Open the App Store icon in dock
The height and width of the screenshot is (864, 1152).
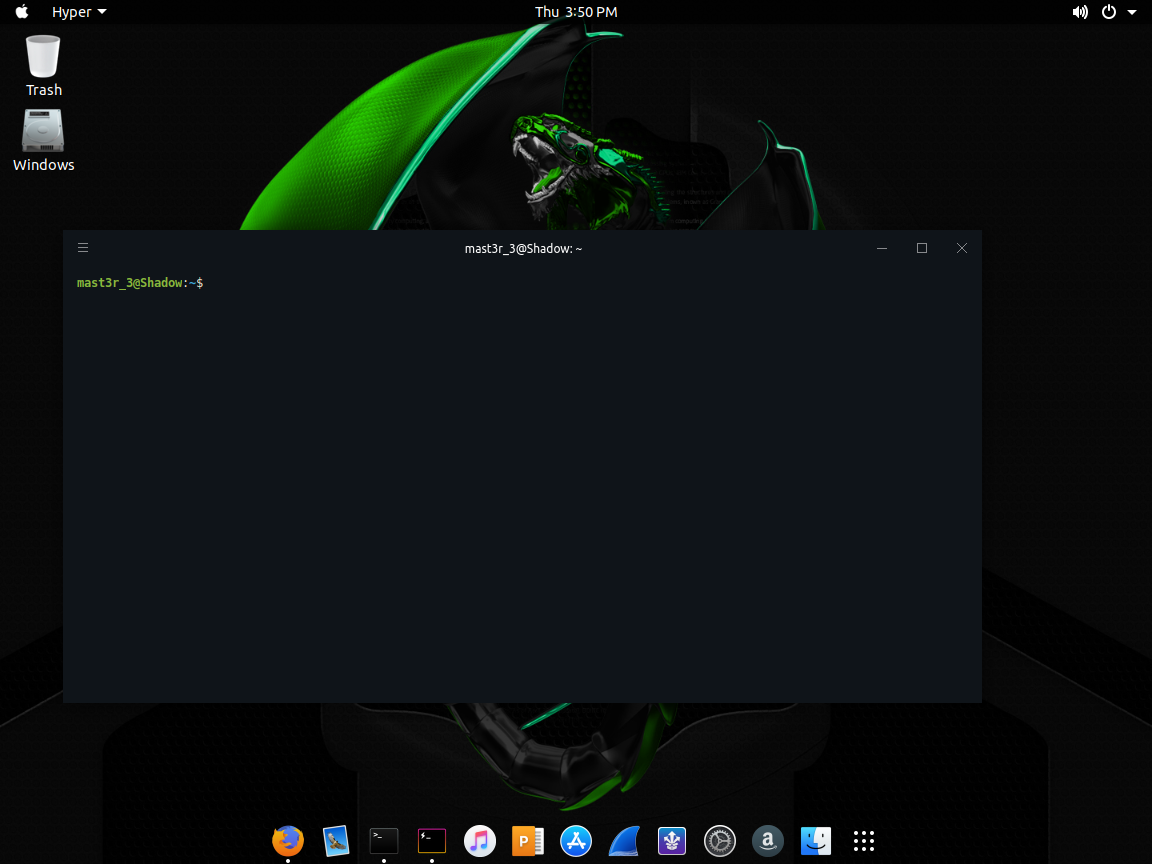tap(576, 840)
